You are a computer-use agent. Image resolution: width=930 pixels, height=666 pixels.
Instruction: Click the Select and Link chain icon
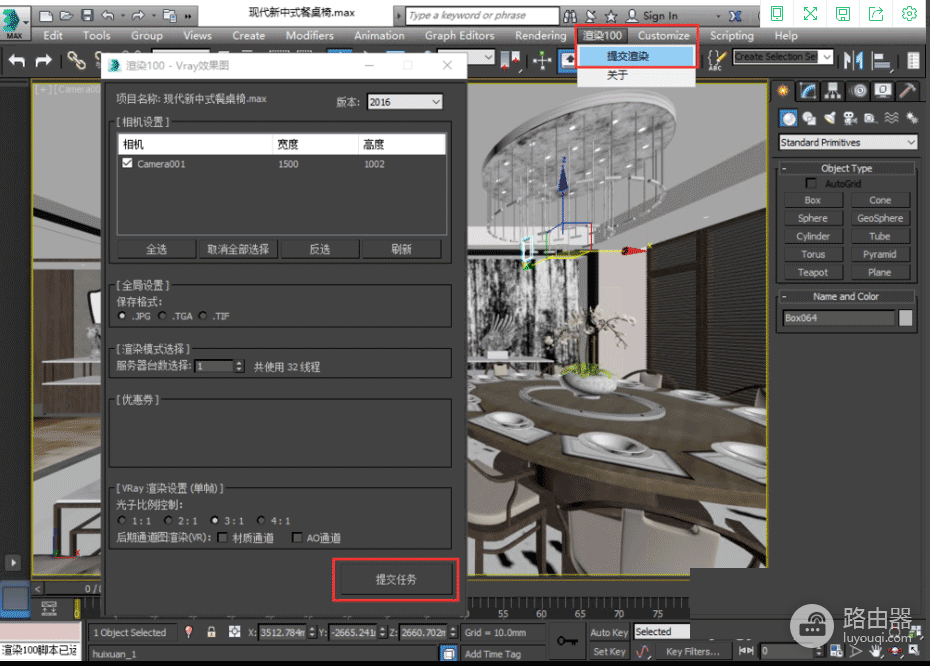click(76, 60)
